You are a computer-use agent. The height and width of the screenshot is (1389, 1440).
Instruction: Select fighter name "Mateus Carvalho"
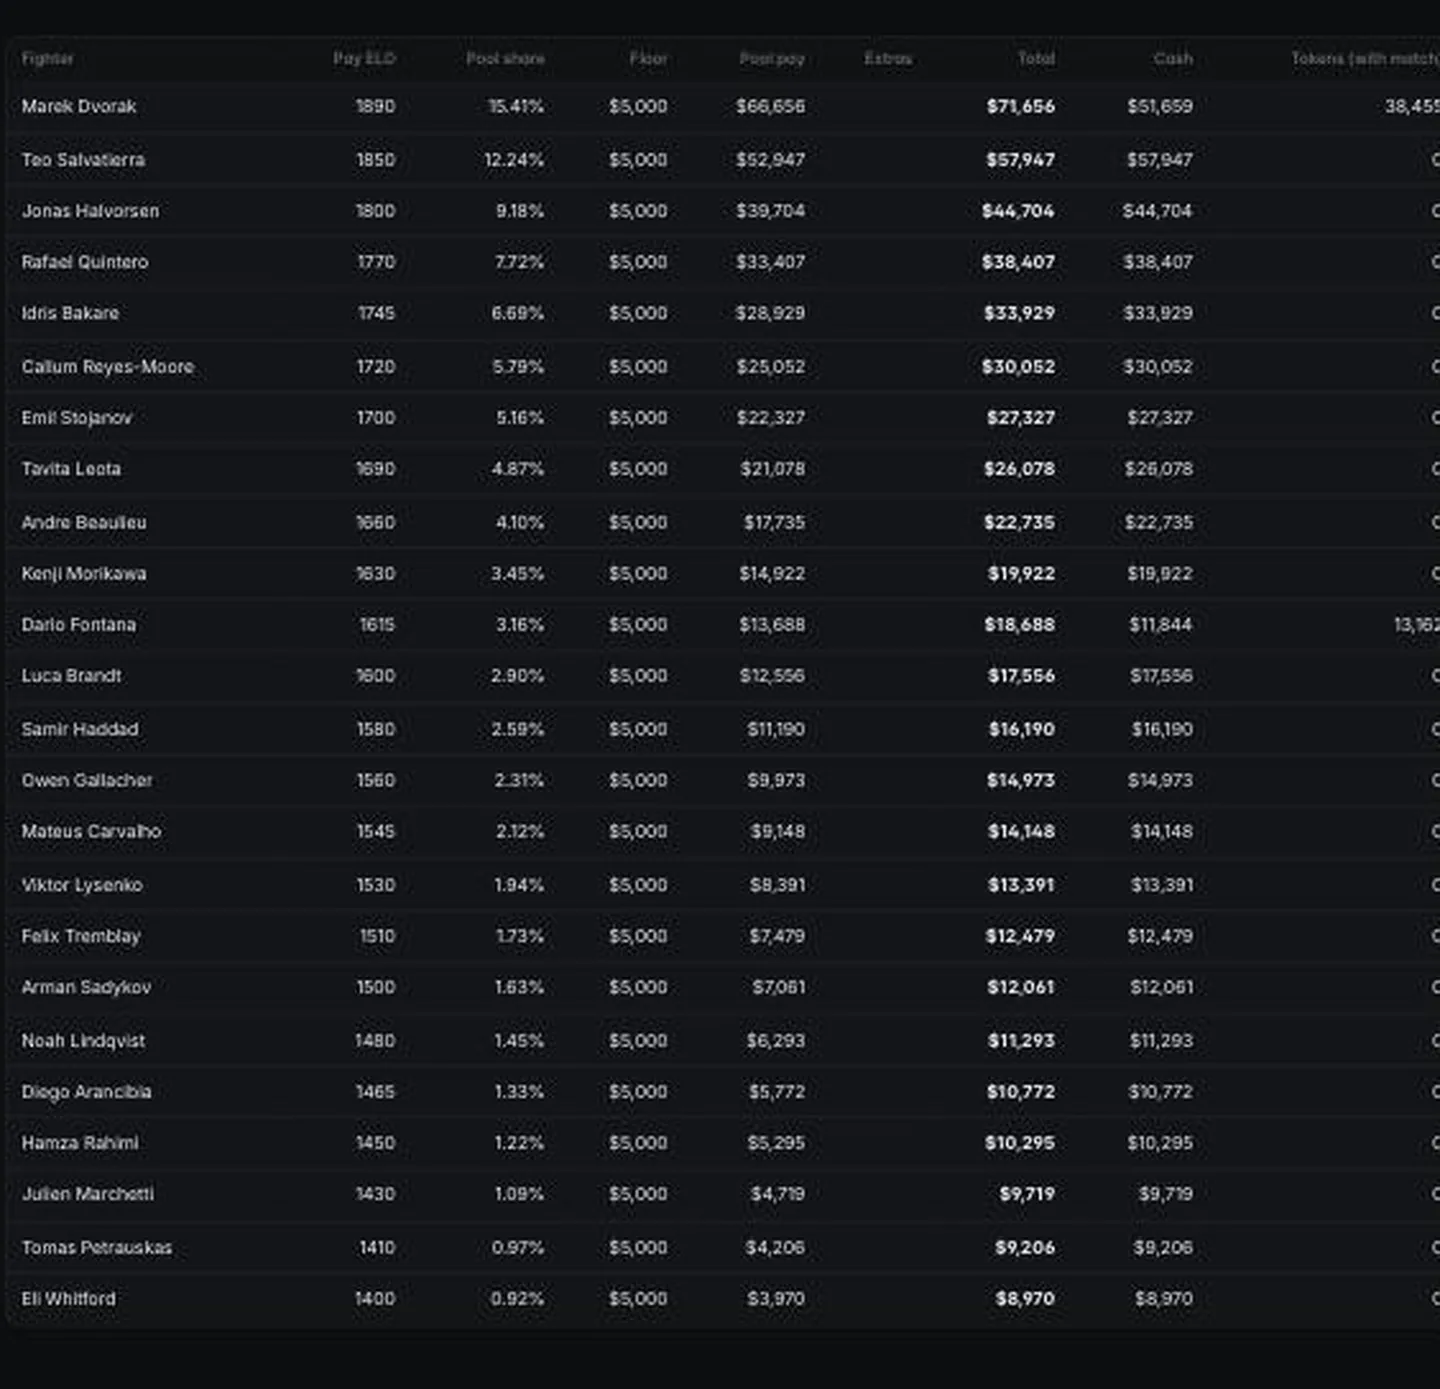(91, 832)
